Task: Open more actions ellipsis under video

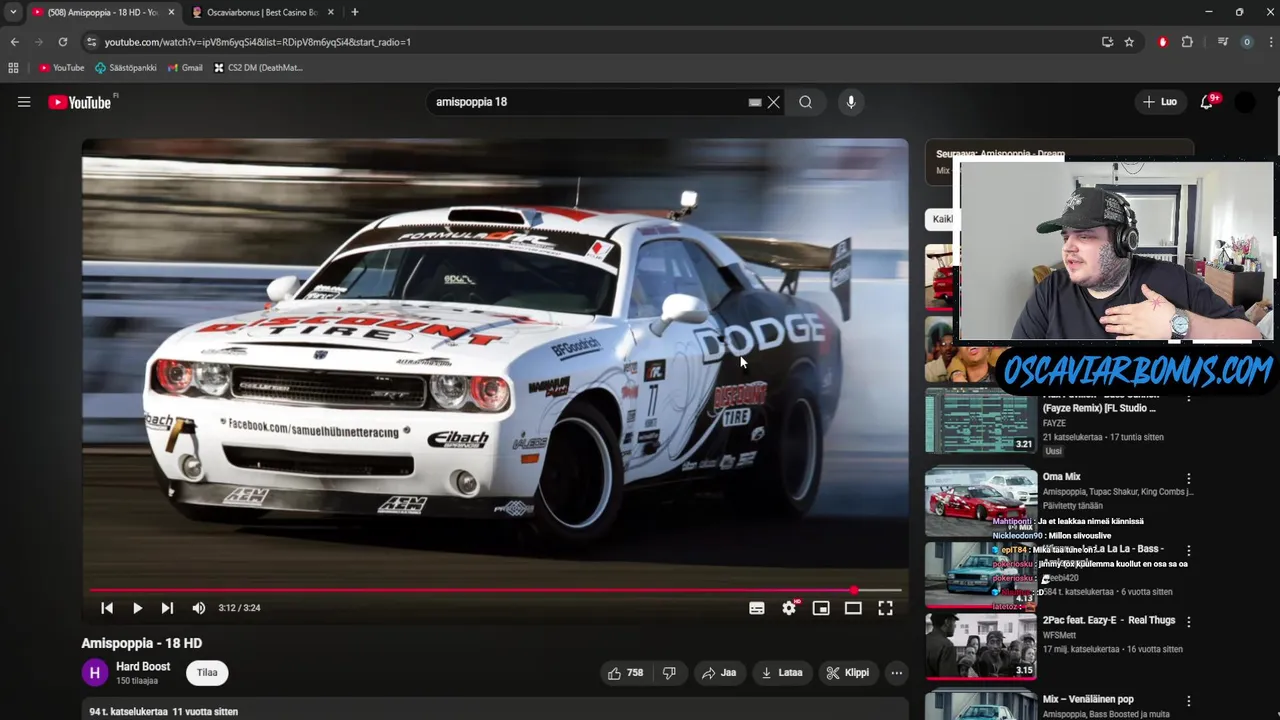Action: pyautogui.click(x=897, y=673)
